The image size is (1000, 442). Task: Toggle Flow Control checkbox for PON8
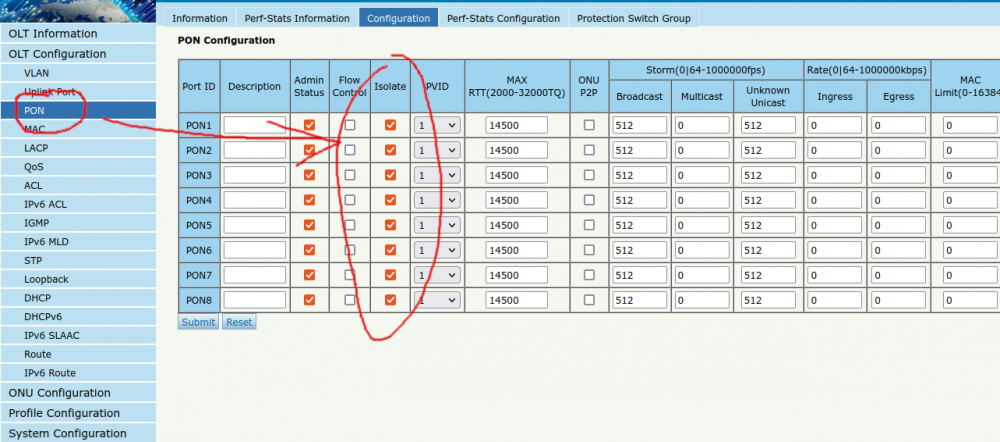(350, 300)
